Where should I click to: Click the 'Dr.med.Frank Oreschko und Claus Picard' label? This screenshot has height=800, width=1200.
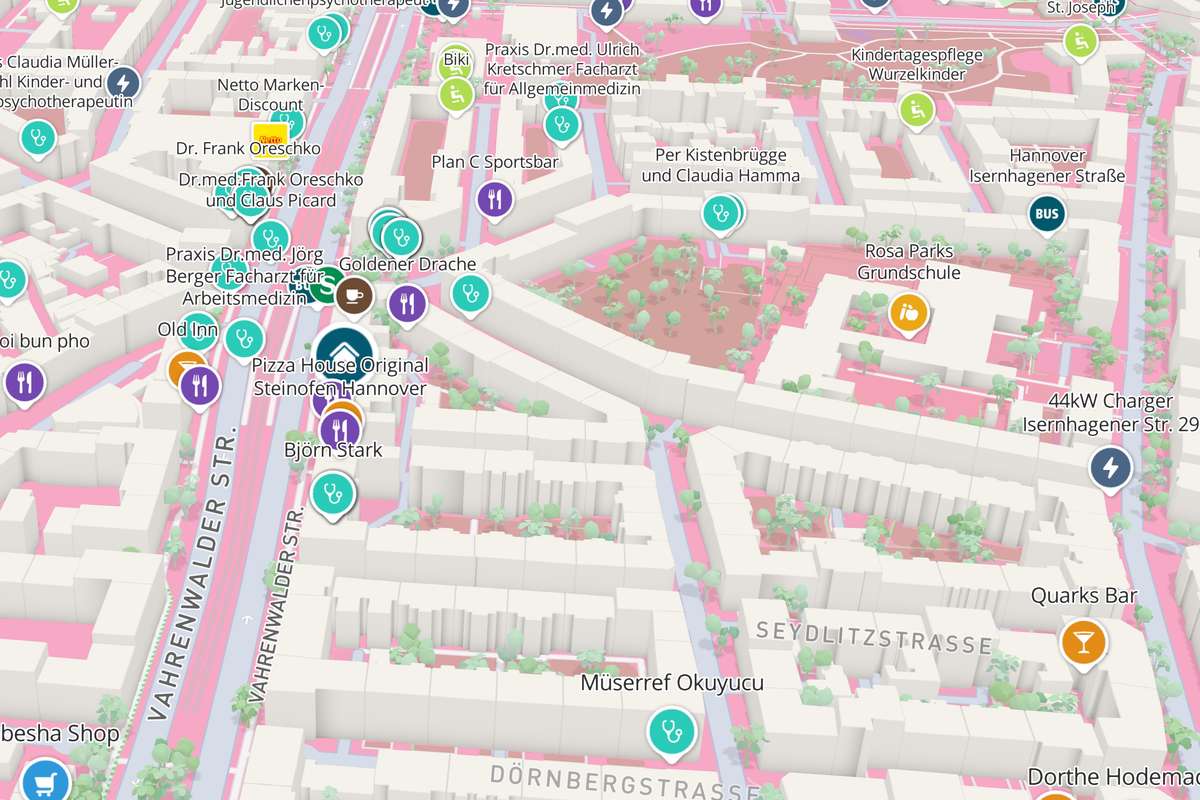pyautogui.click(x=270, y=190)
